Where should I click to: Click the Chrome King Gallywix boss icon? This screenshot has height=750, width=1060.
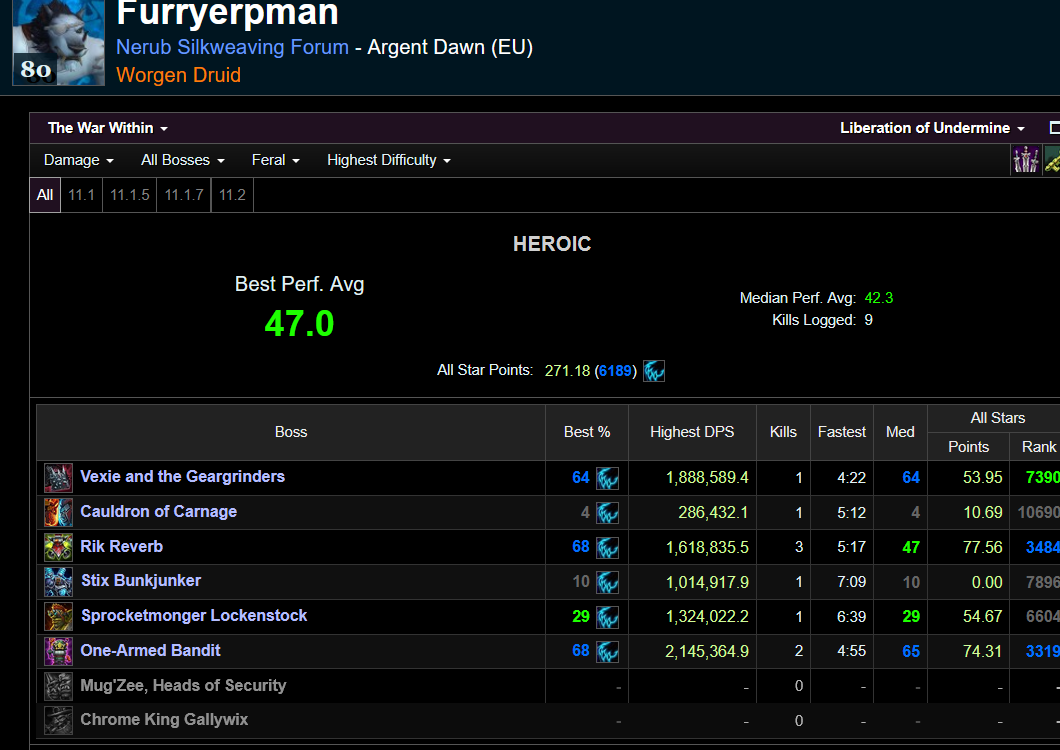[x=58, y=721]
